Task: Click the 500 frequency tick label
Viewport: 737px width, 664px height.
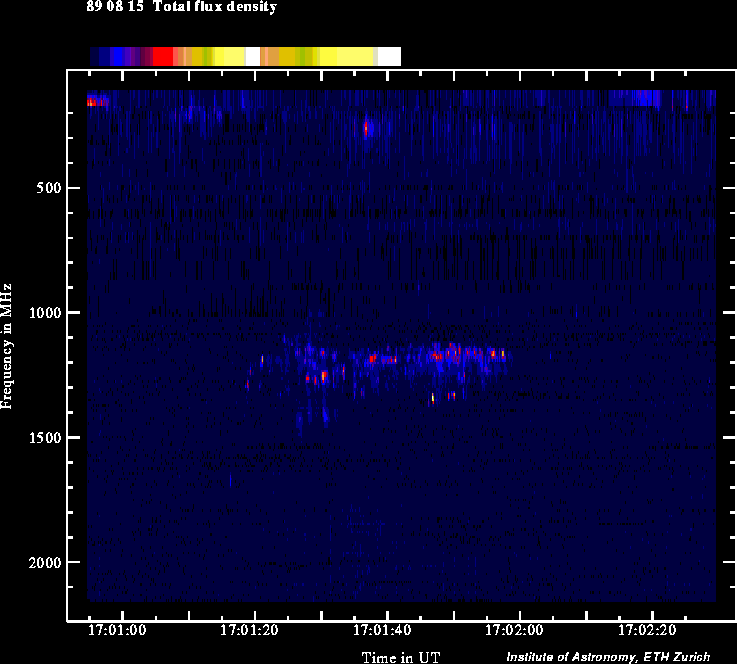Action: (49, 188)
